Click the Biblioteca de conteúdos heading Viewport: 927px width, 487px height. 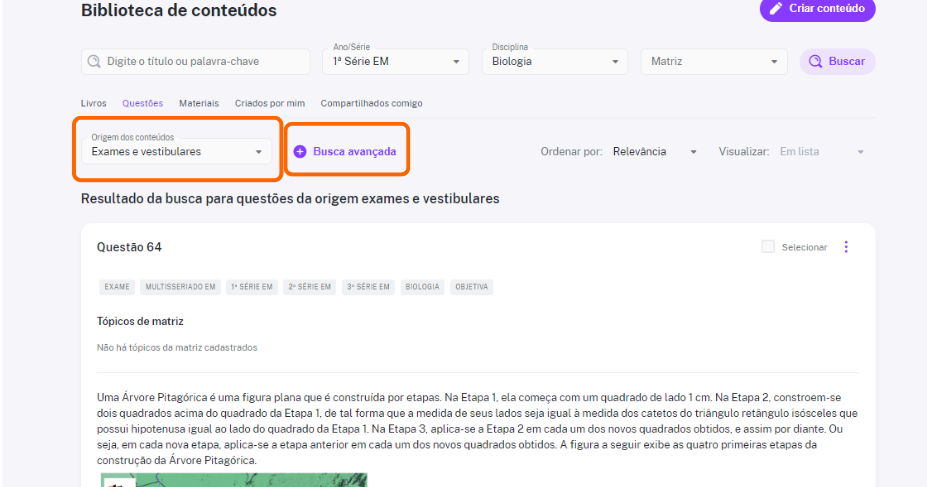pyautogui.click(x=179, y=10)
